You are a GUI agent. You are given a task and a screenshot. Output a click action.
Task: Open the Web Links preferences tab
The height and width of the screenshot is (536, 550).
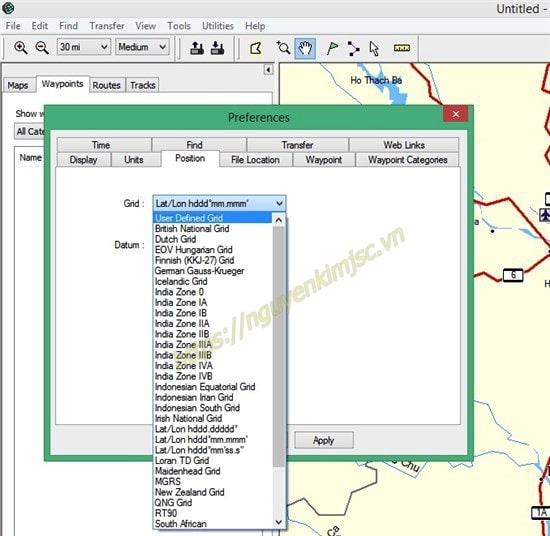tap(404, 145)
